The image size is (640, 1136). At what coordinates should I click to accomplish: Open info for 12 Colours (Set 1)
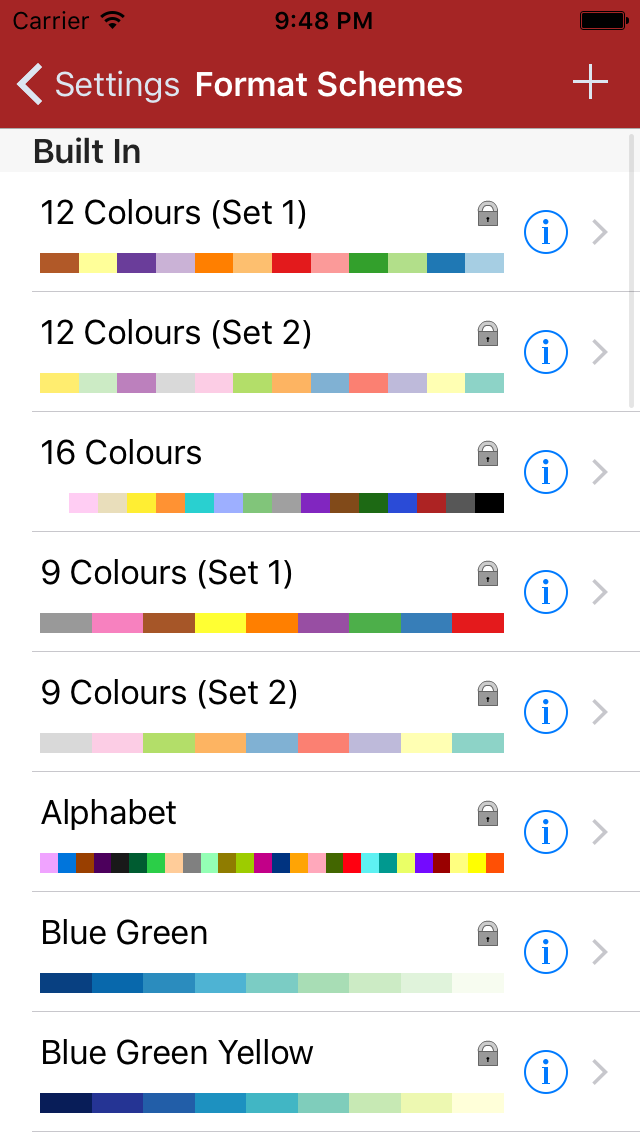tap(546, 232)
